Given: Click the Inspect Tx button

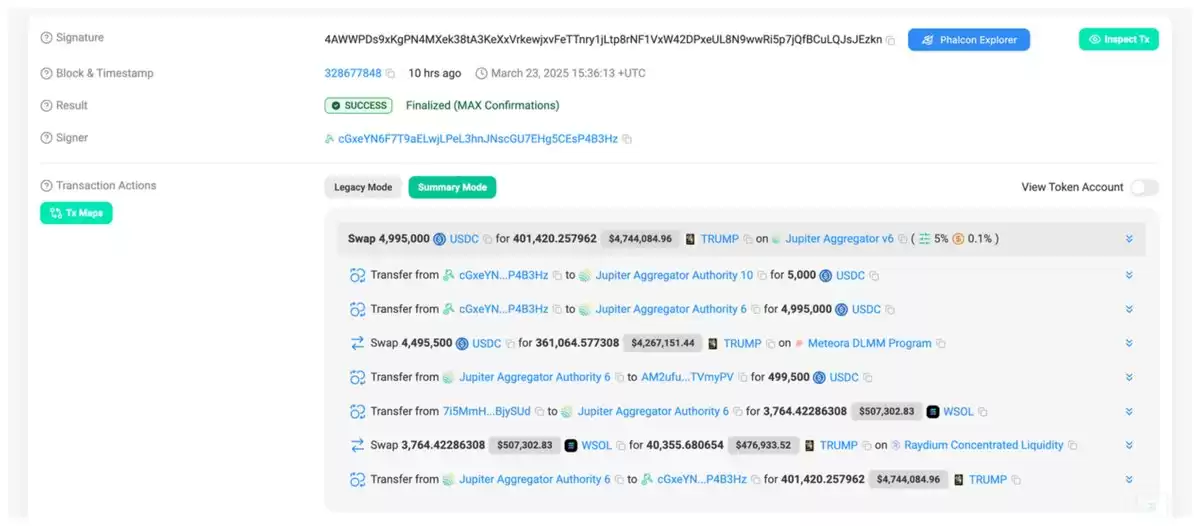Looking at the screenshot, I should coord(1118,39).
